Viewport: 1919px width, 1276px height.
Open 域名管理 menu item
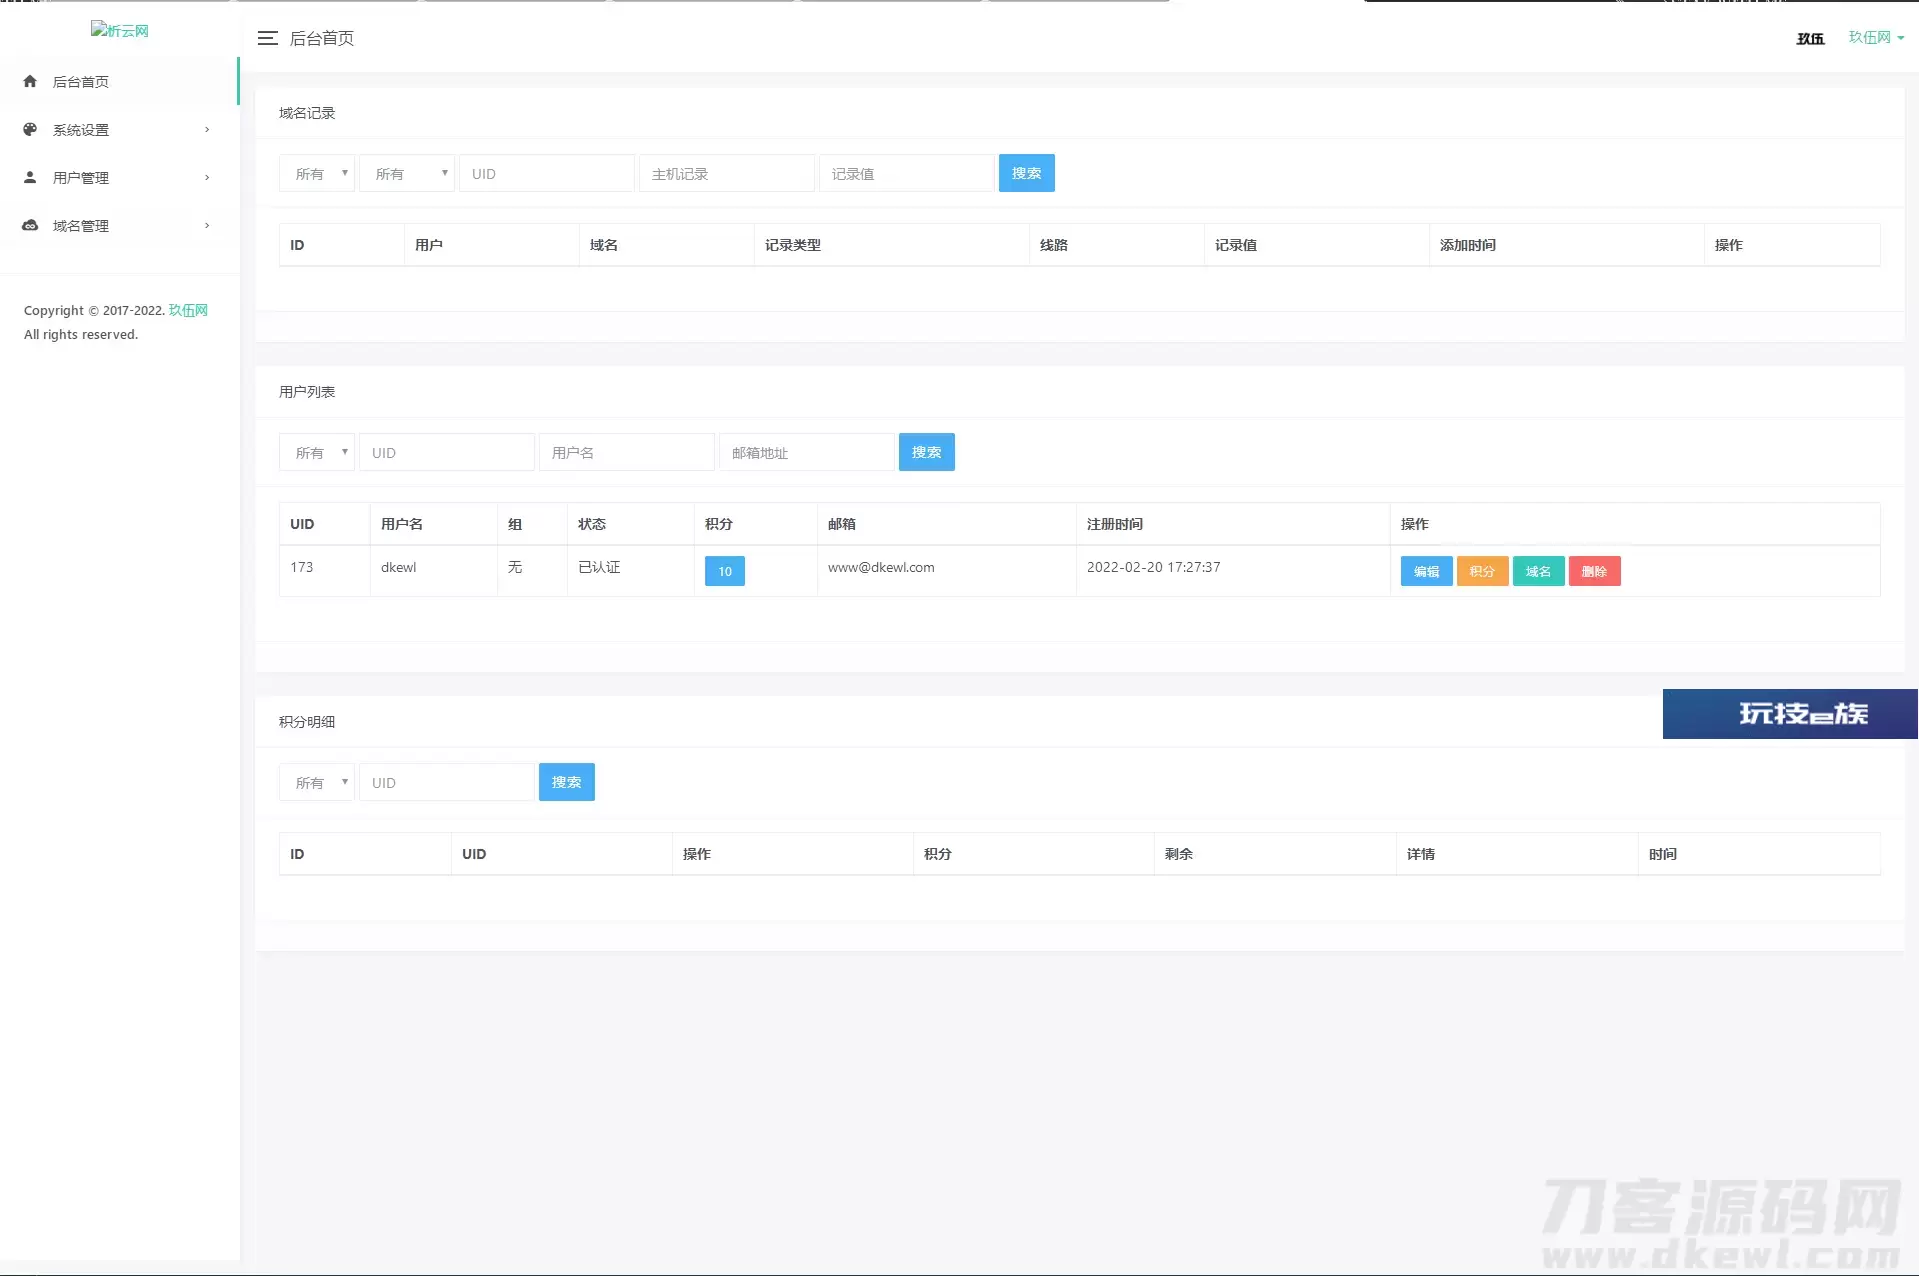point(120,225)
